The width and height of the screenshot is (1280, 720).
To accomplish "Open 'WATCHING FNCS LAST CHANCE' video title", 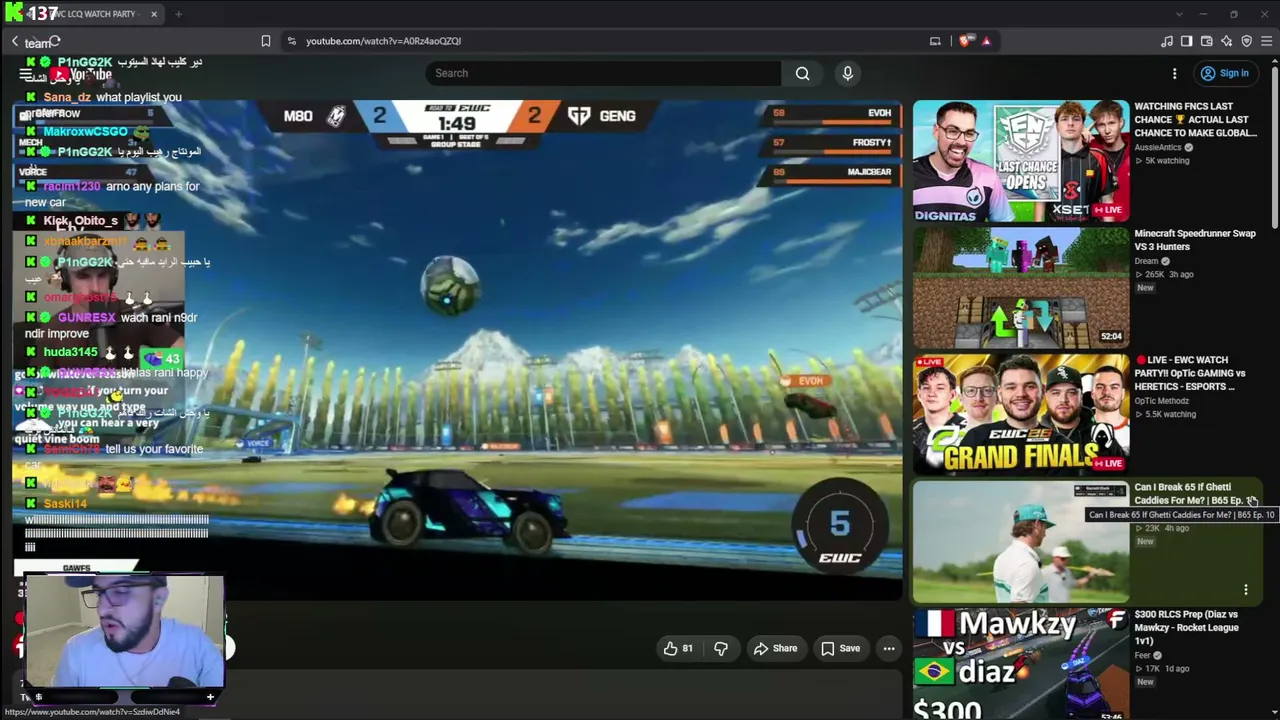I will coord(1195,119).
